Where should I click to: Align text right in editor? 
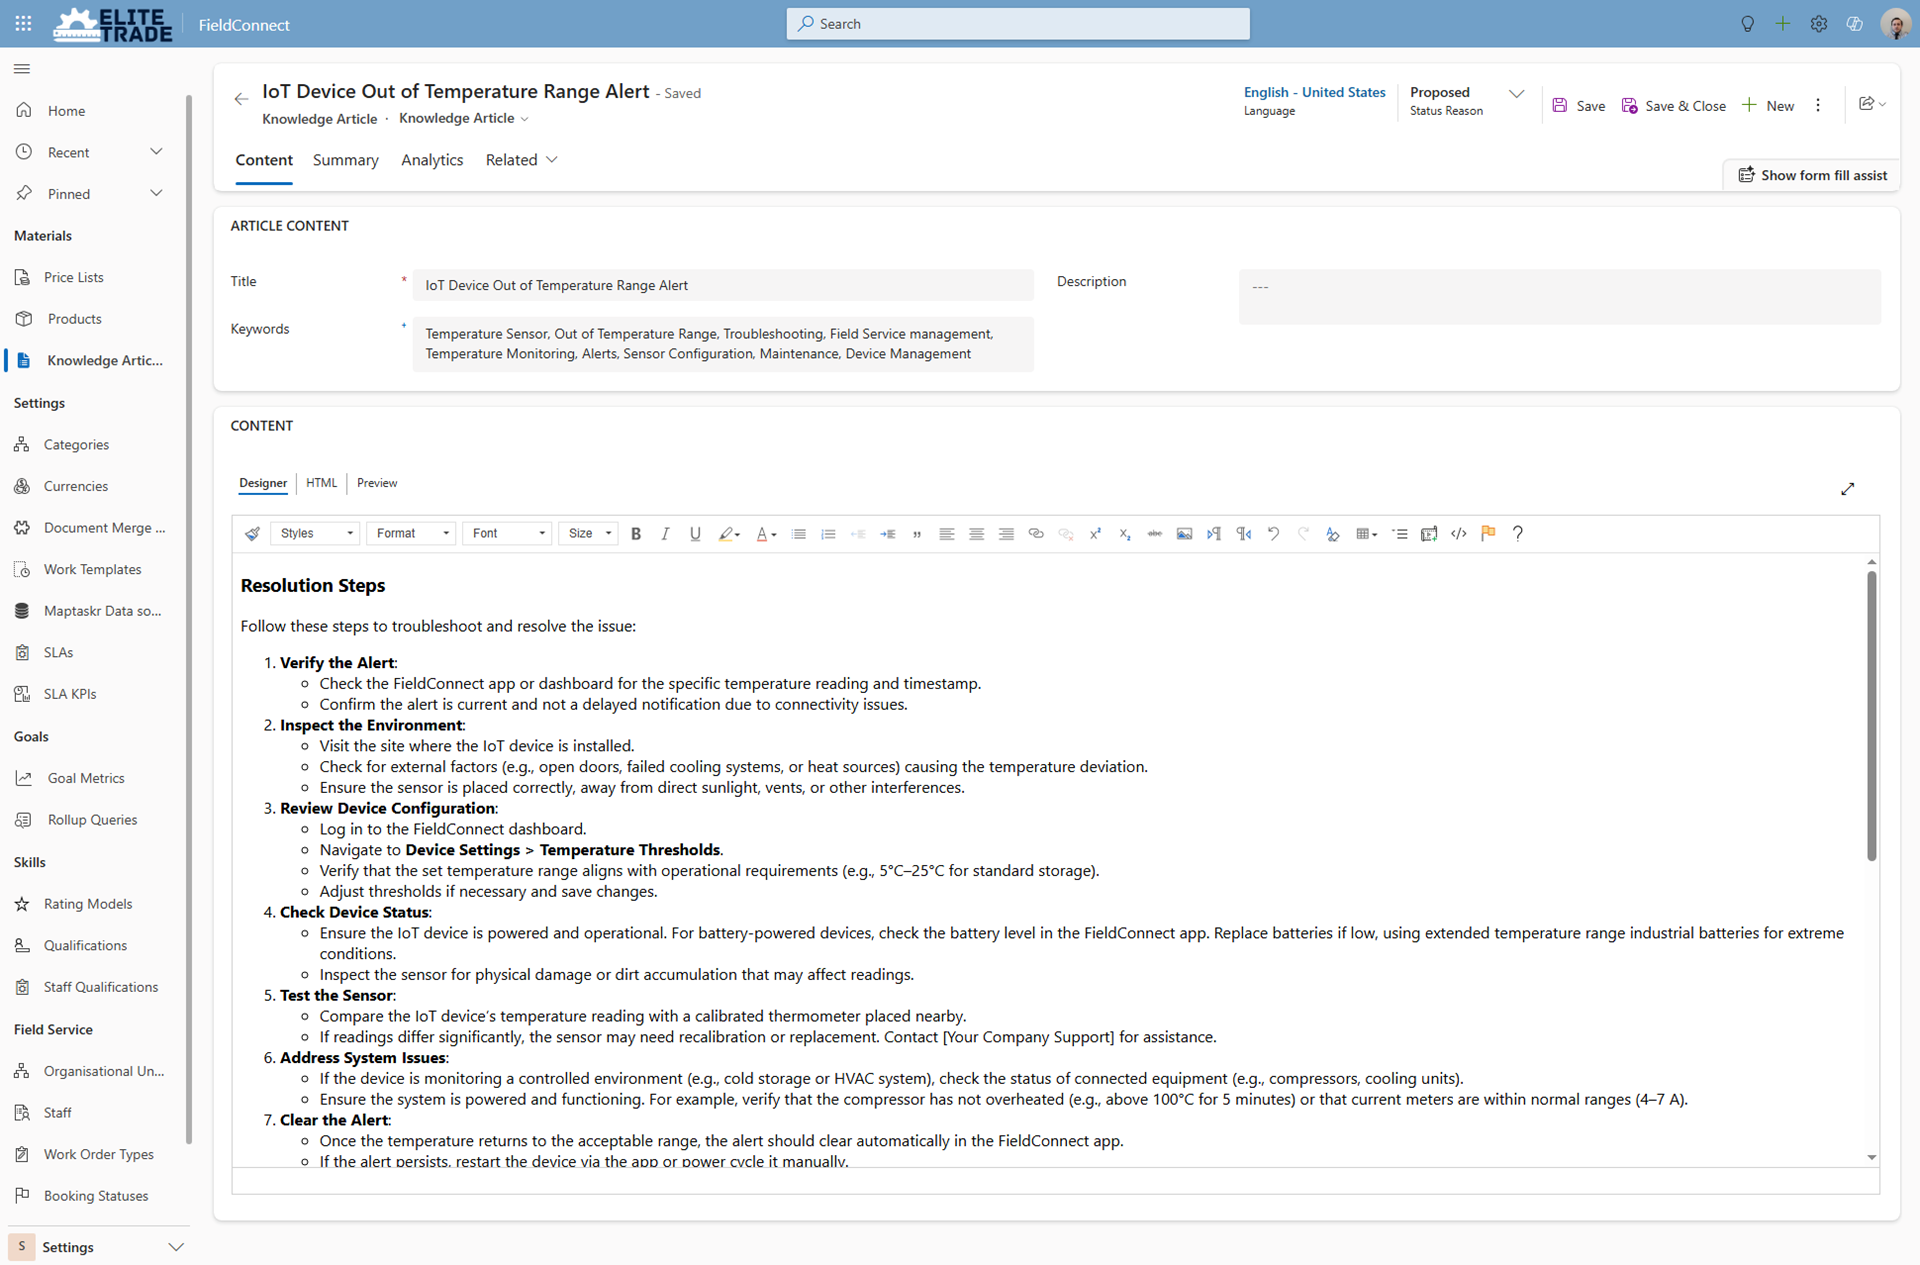(x=1006, y=534)
